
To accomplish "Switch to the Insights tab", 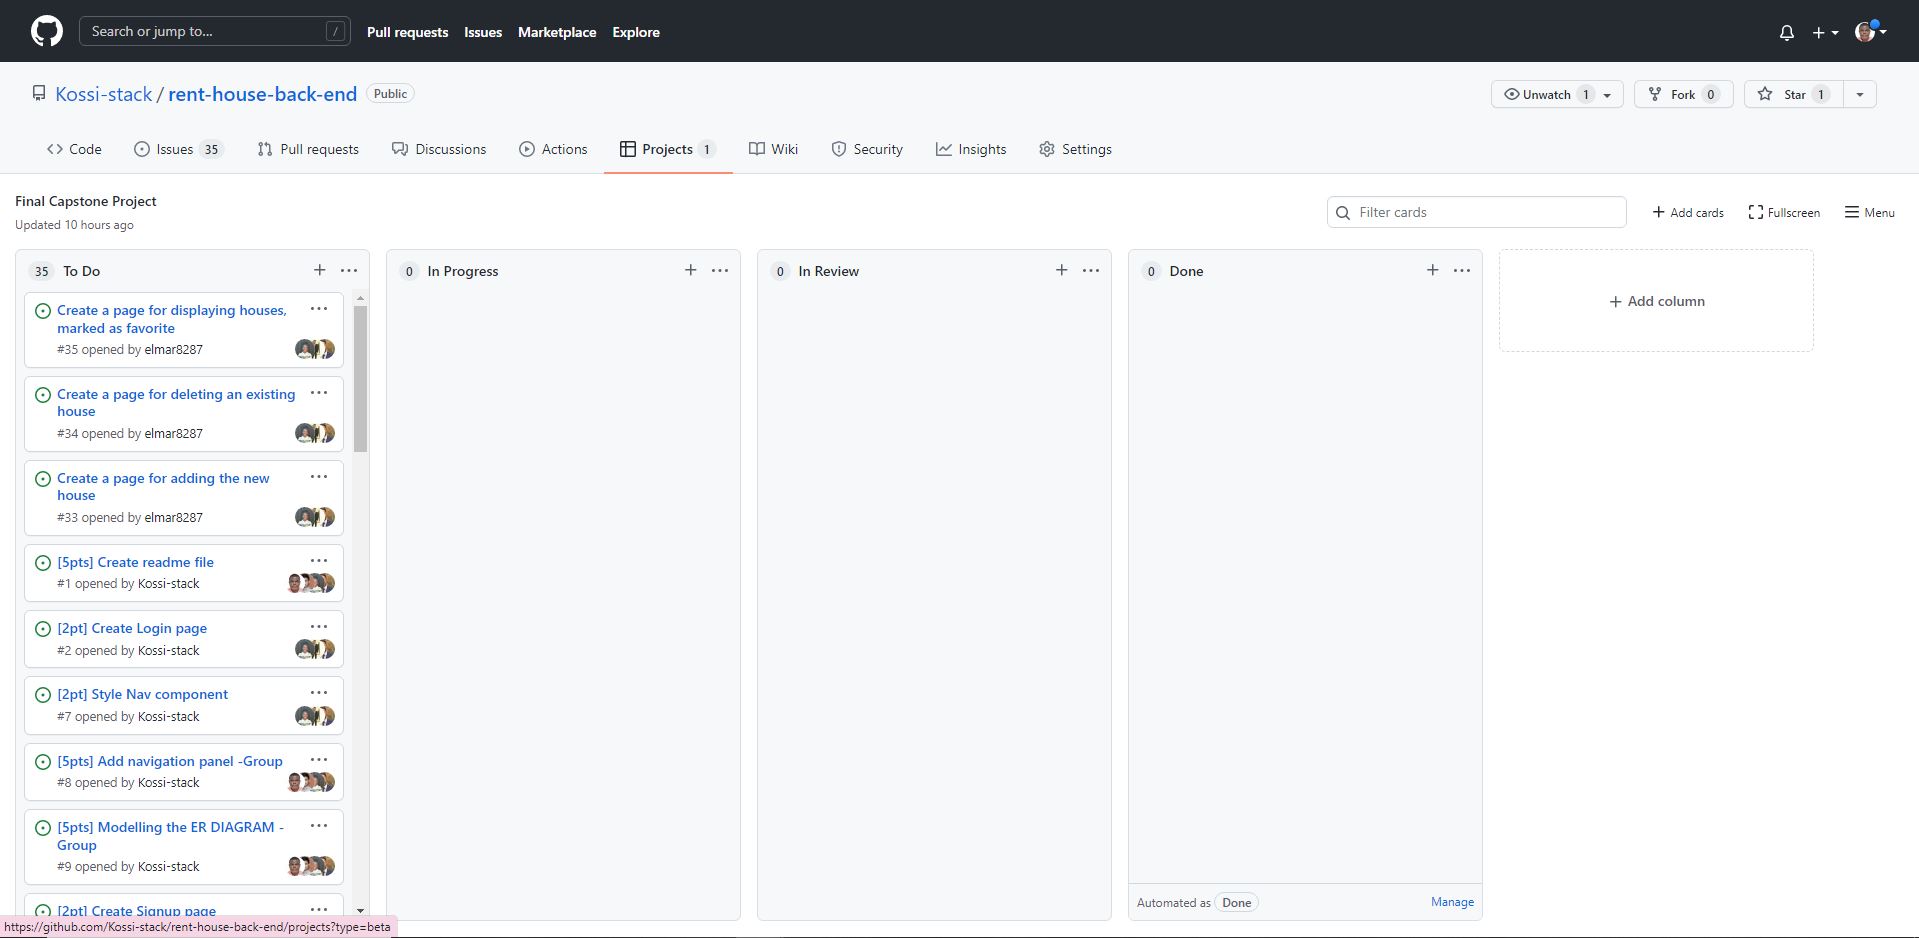I will pos(971,149).
